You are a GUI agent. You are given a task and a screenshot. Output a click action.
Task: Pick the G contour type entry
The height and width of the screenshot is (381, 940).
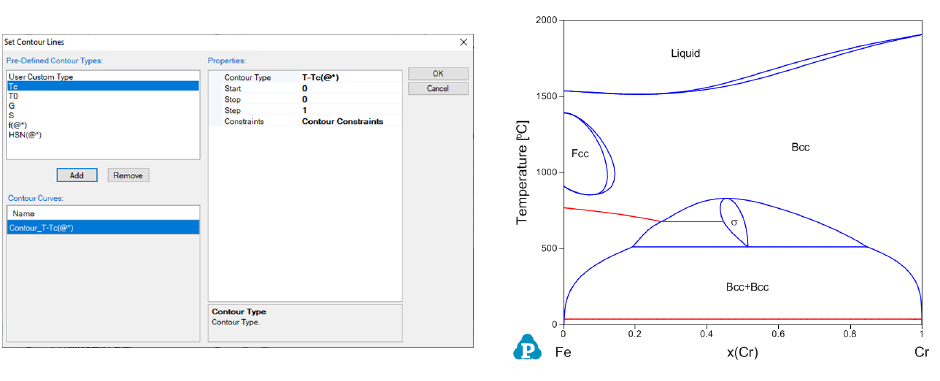[x=103, y=105]
